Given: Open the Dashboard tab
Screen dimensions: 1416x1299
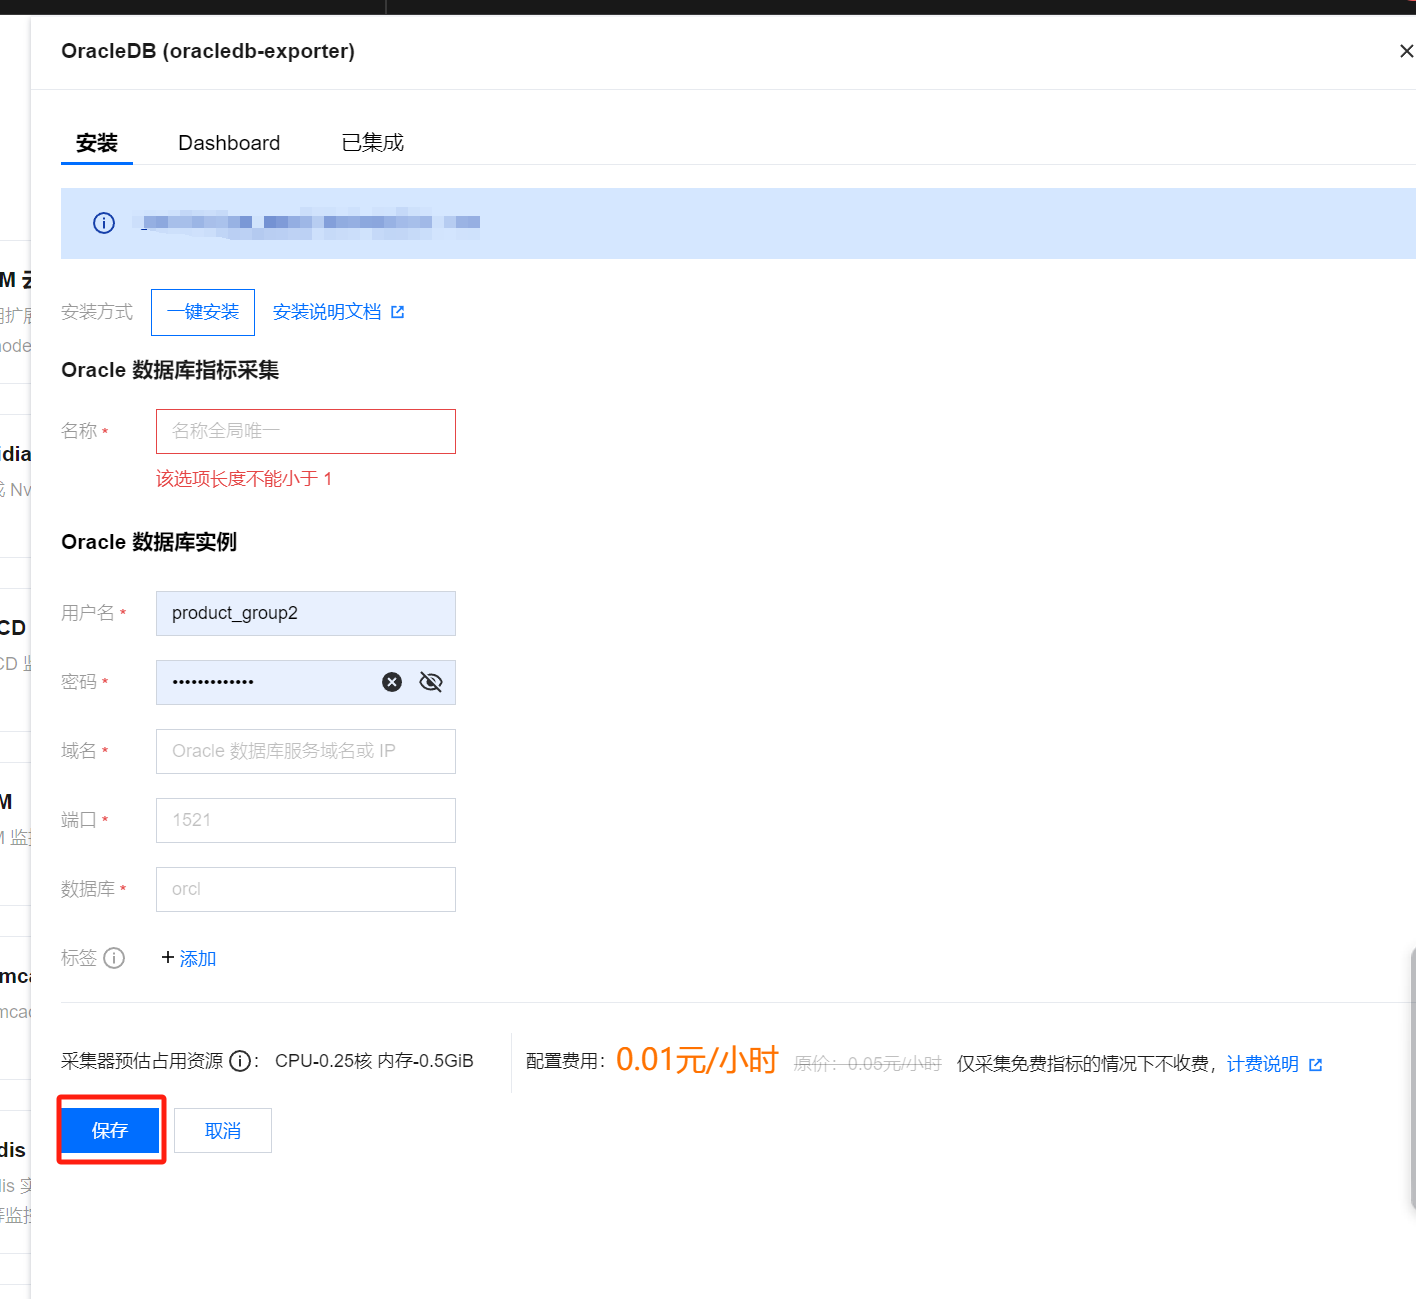Looking at the screenshot, I should point(229,143).
